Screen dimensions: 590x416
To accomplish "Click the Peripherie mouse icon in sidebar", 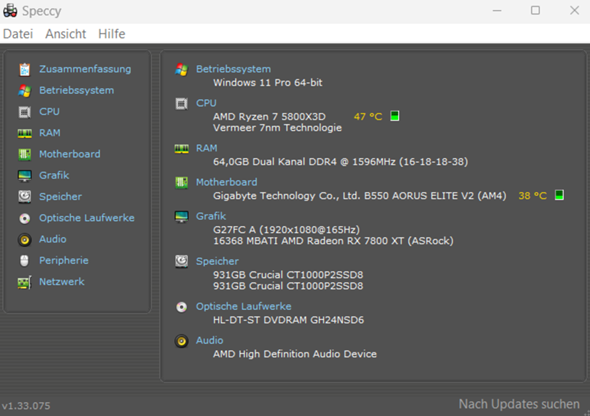I will (x=24, y=261).
